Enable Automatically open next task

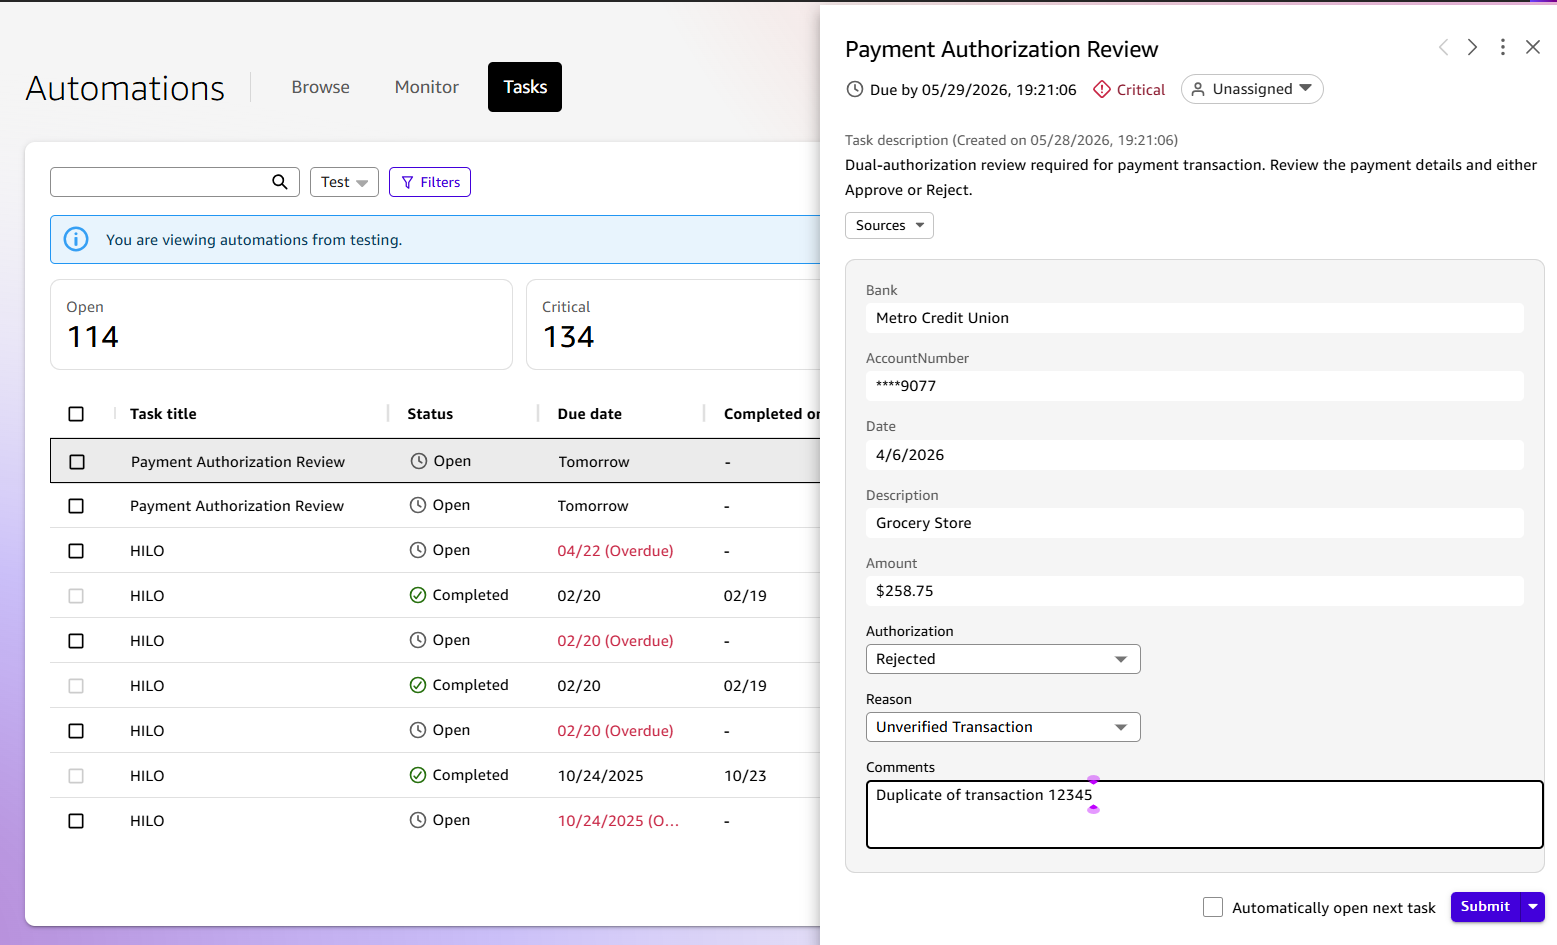(1213, 907)
